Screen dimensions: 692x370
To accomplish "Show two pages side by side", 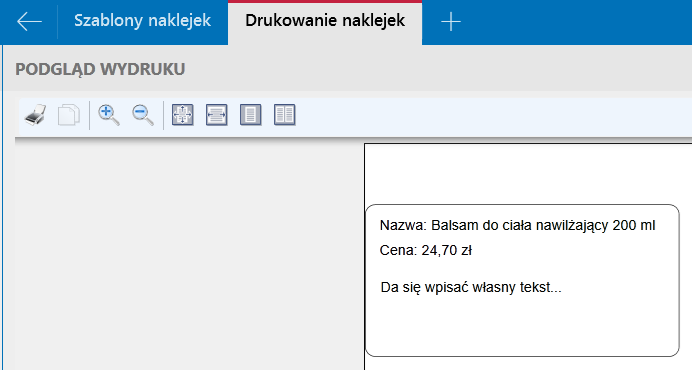I will 285,115.
